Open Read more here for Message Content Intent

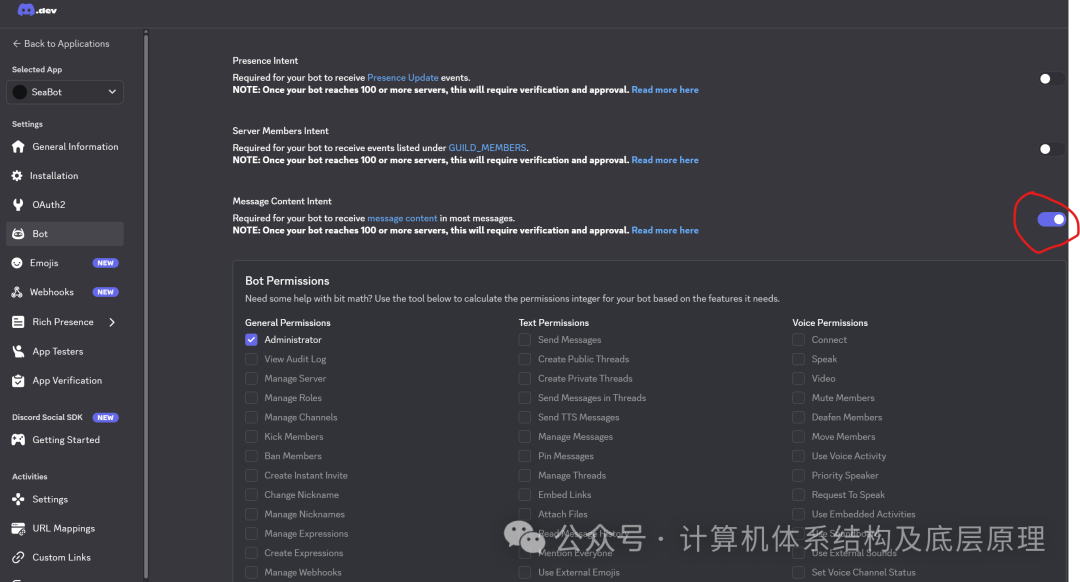[x=664, y=230]
